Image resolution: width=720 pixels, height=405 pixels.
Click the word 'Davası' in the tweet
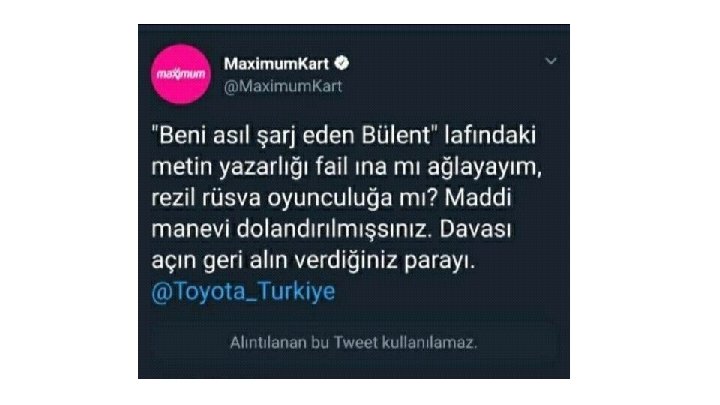click(475, 229)
